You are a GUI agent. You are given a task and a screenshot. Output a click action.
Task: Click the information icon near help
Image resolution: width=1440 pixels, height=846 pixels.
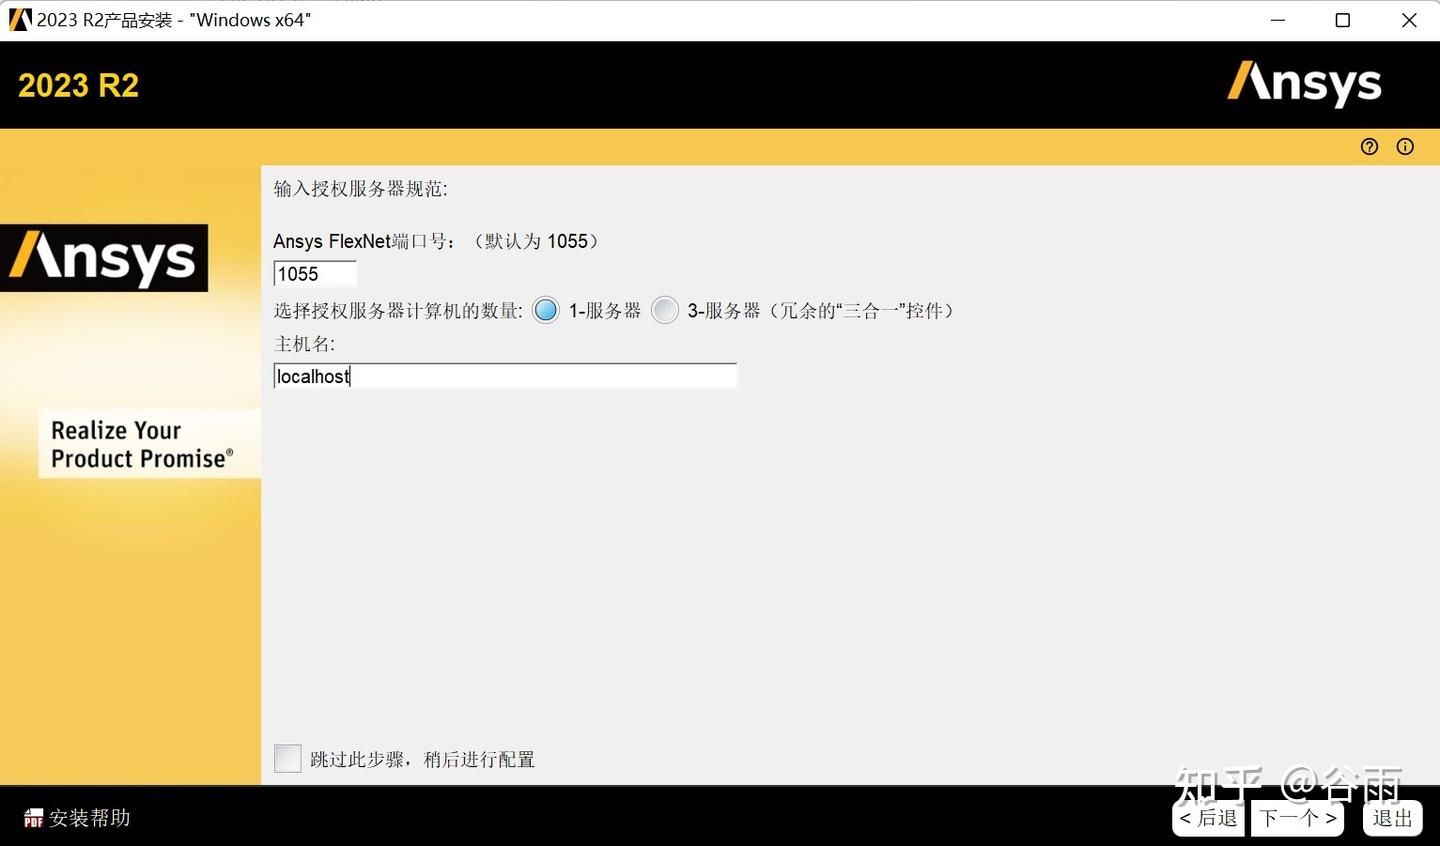tap(1405, 146)
